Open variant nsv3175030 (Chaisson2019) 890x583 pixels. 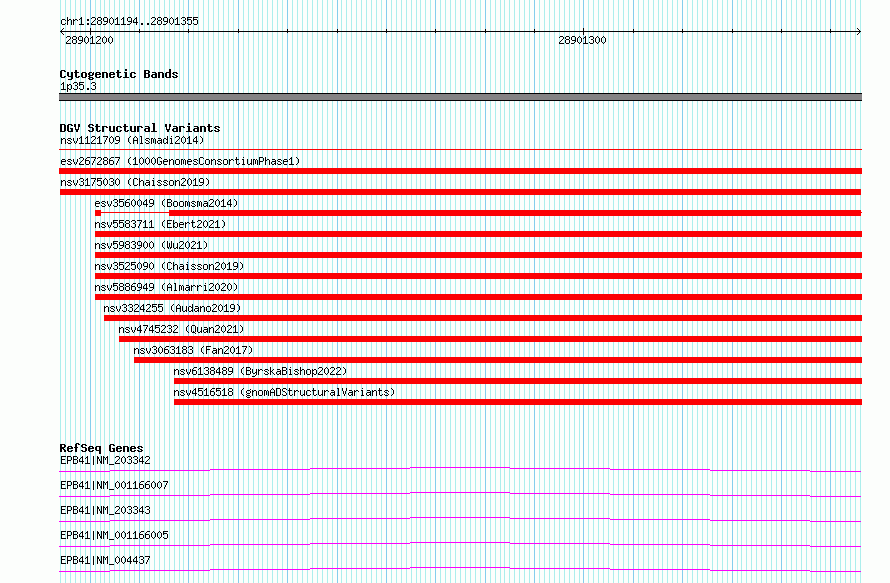pyautogui.click(x=135, y=182)
